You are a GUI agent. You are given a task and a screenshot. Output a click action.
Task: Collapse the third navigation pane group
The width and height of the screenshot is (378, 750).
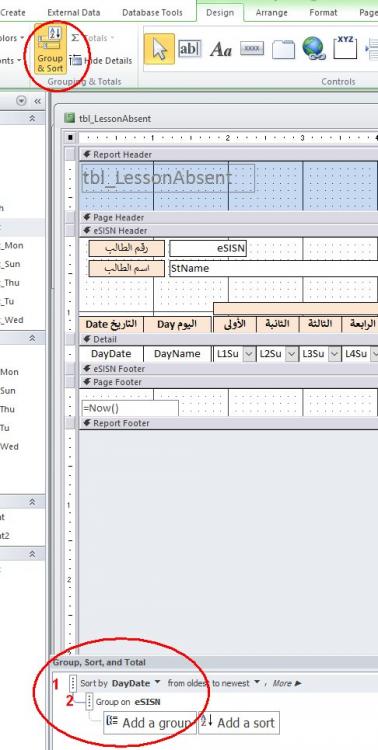33,502
